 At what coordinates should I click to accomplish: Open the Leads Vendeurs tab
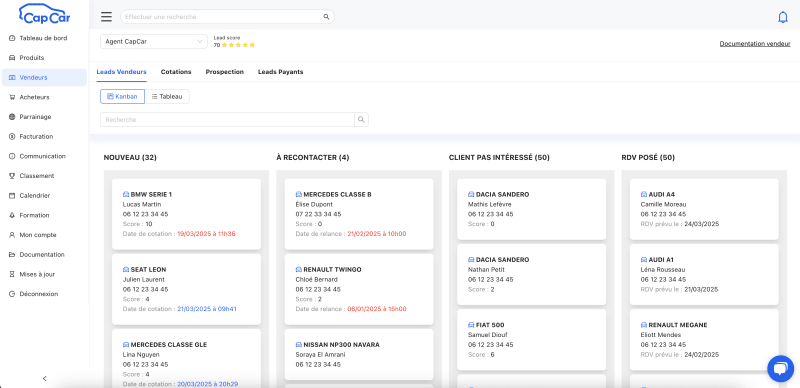[x=121, y=72]
